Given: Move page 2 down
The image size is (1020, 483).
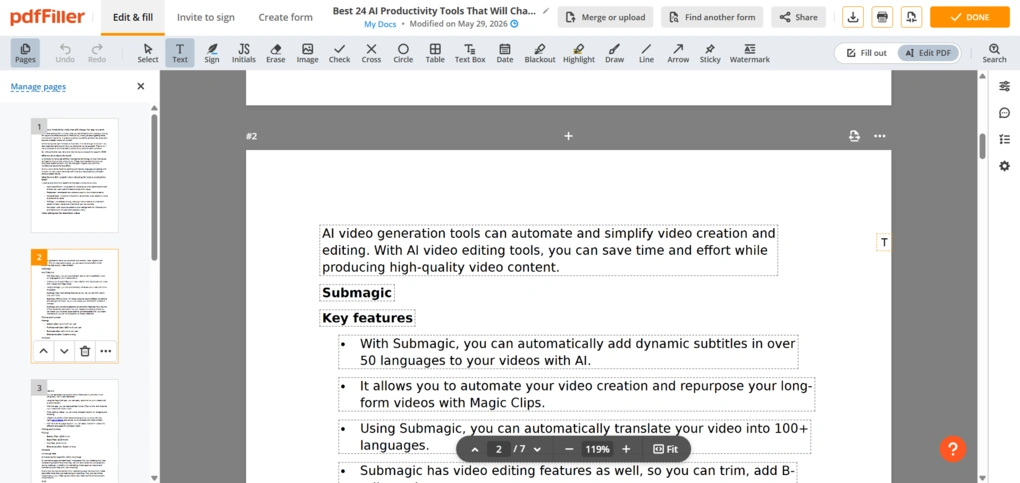Looking at the screenshot, I should 64,352.
